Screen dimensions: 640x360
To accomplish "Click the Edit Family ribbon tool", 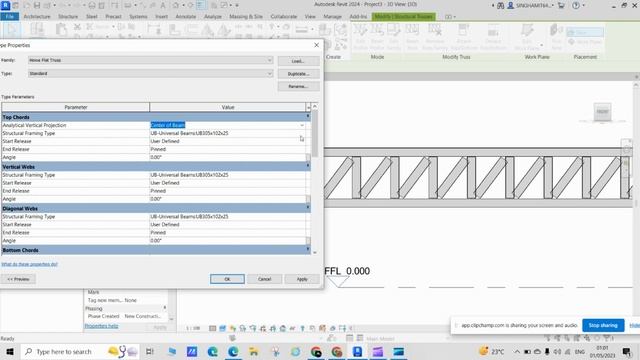I will pos(393,37).
